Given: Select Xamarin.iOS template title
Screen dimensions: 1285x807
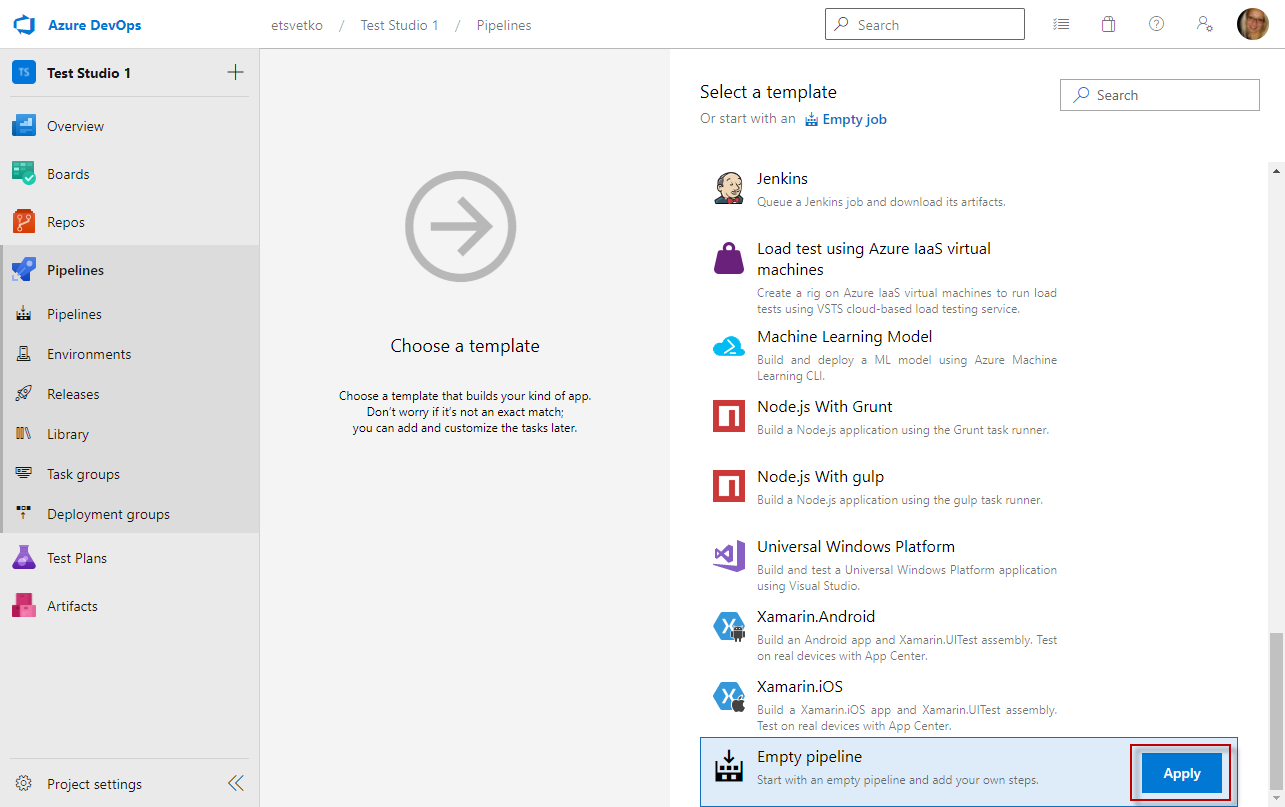Looking at the screenshot, I should pos(800,687).
